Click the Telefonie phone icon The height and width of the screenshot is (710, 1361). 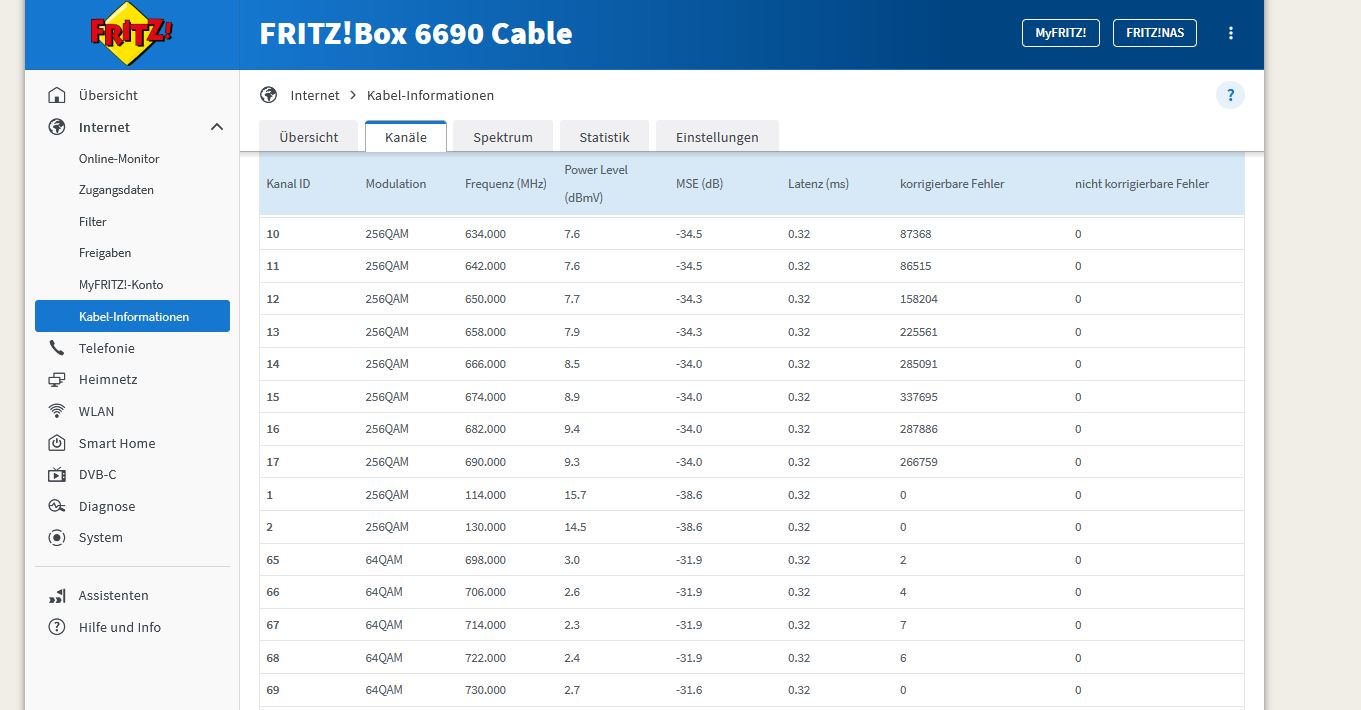pos(57,349)
